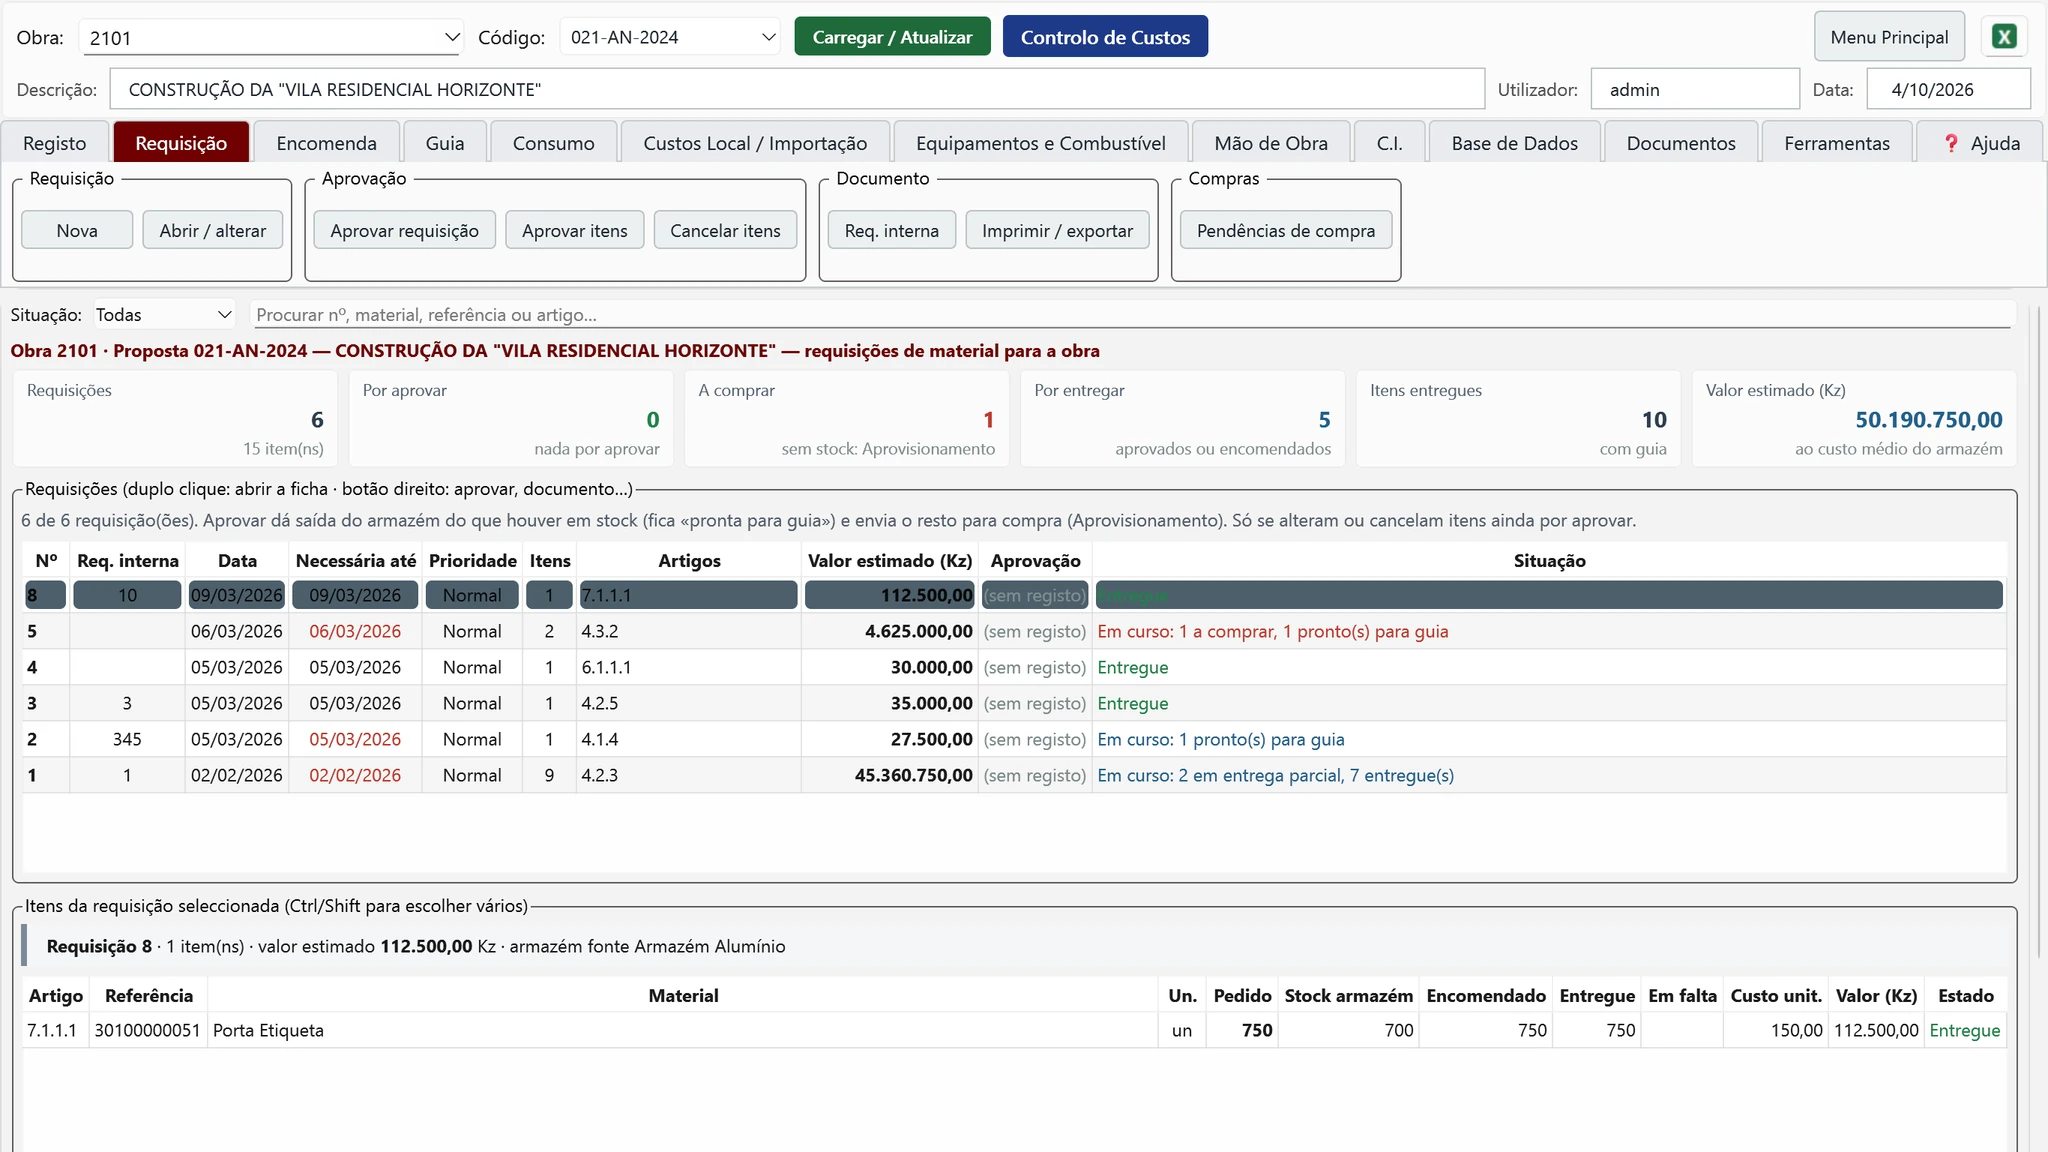Click the Descrição text field
Viewport: 2048px width, 1152px height.
tap(797, 89)
